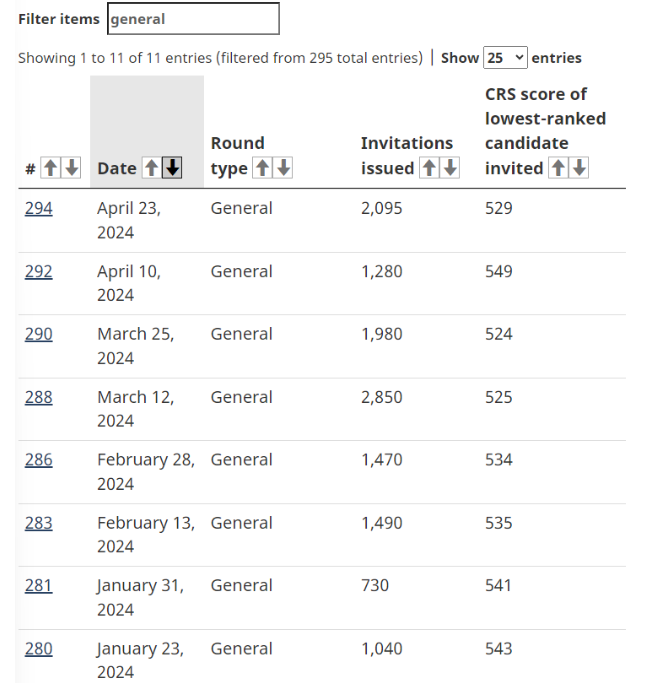Open draw round 283 link

[x=39, y=523]
